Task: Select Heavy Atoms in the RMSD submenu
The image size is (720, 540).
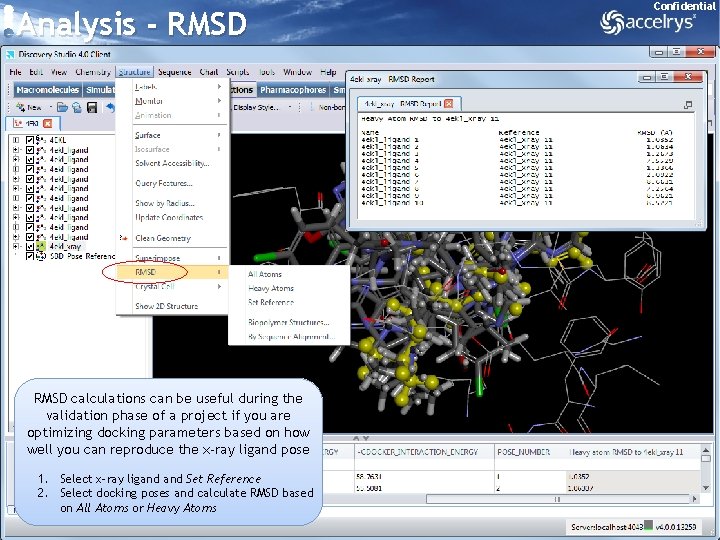Action: point(270,288)
